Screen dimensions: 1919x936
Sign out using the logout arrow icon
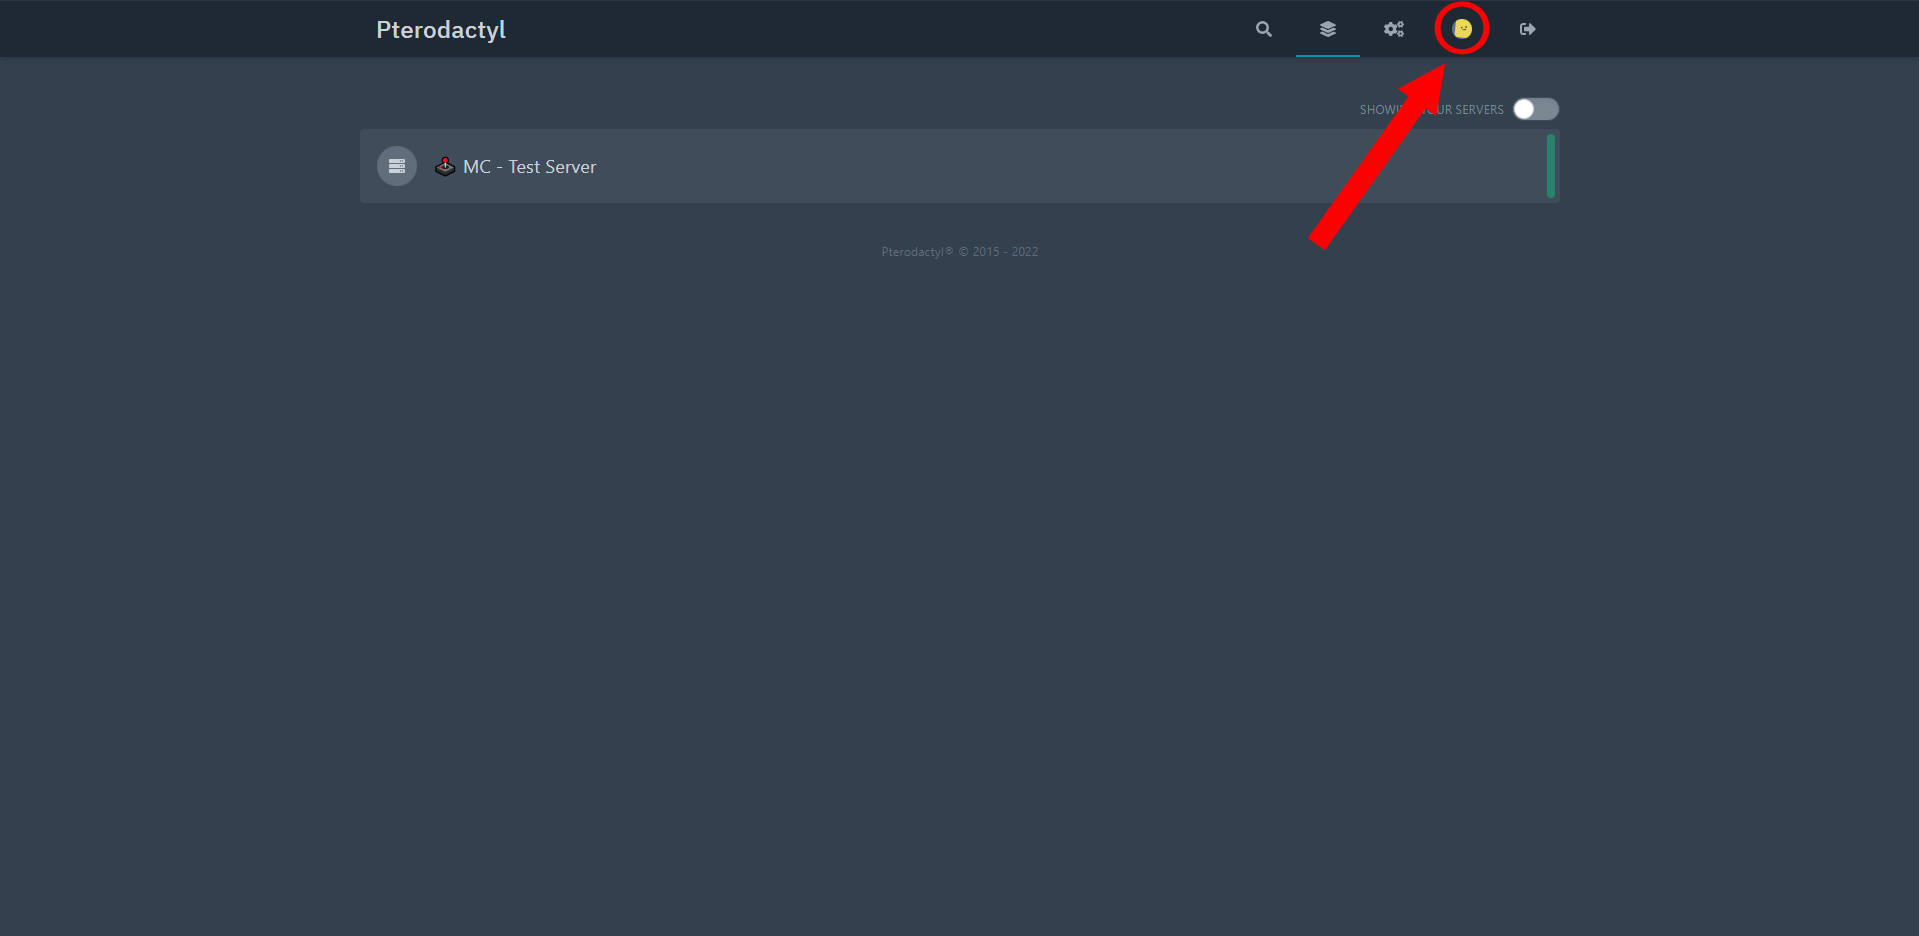click(1526, 29)
